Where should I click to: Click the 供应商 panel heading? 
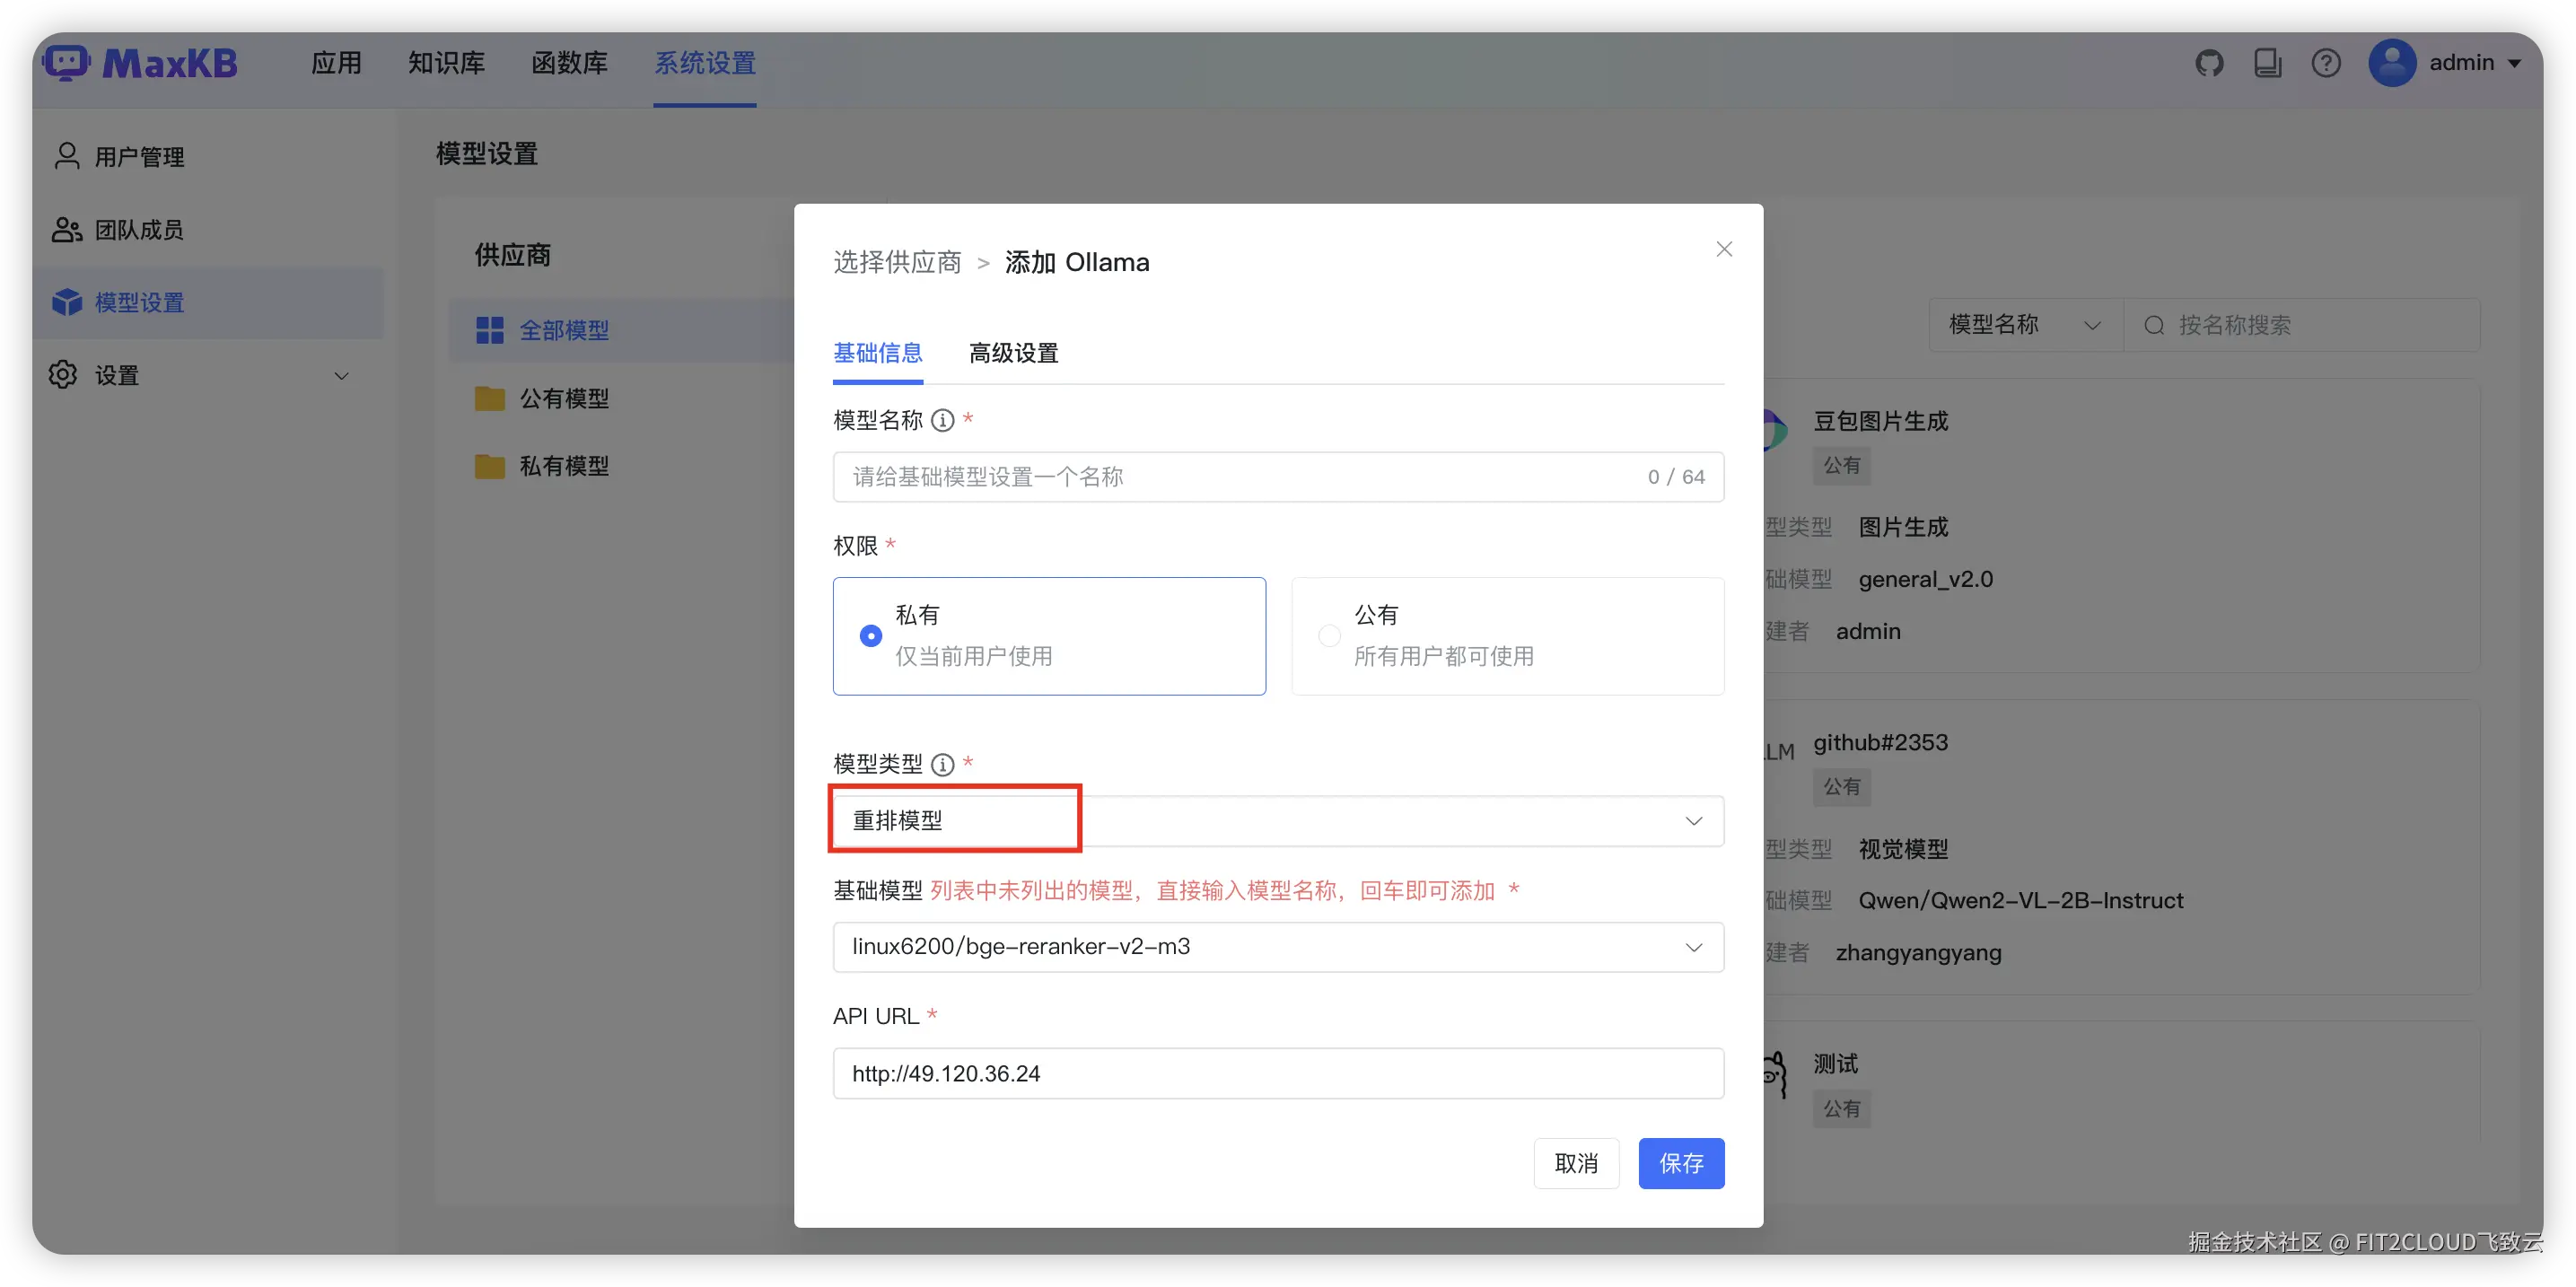coord(512,255)
